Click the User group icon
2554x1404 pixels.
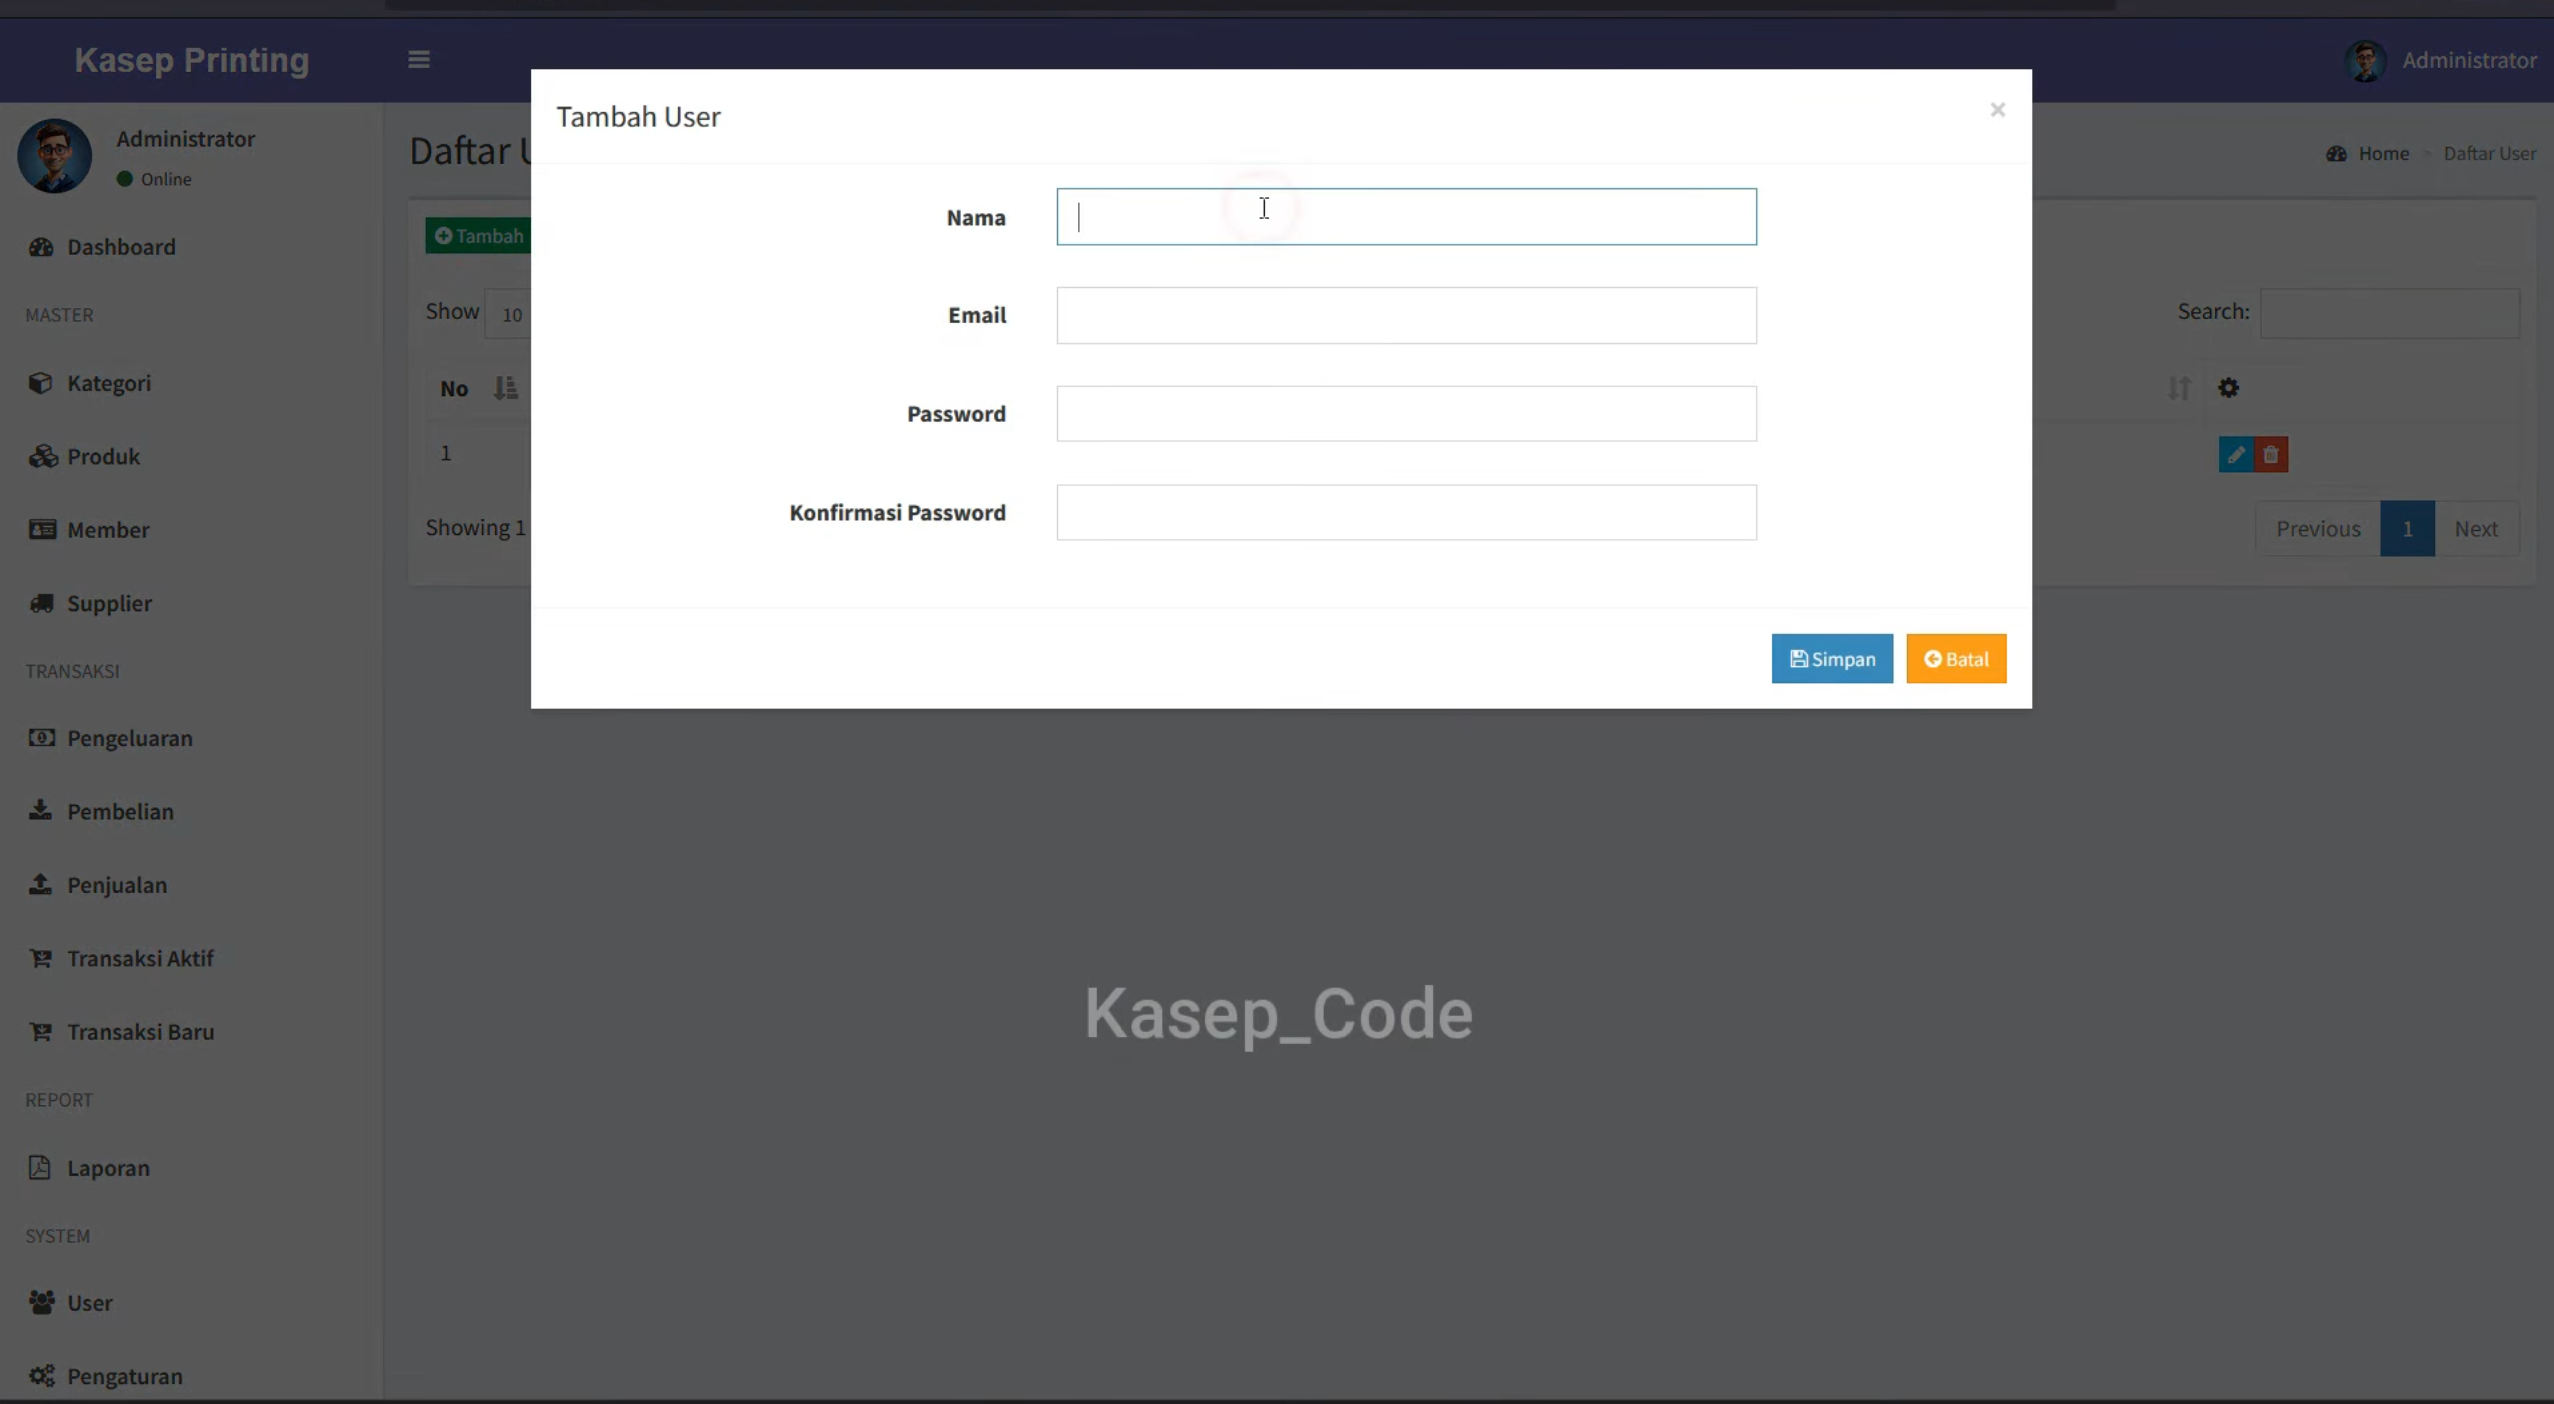[42, 1302]
